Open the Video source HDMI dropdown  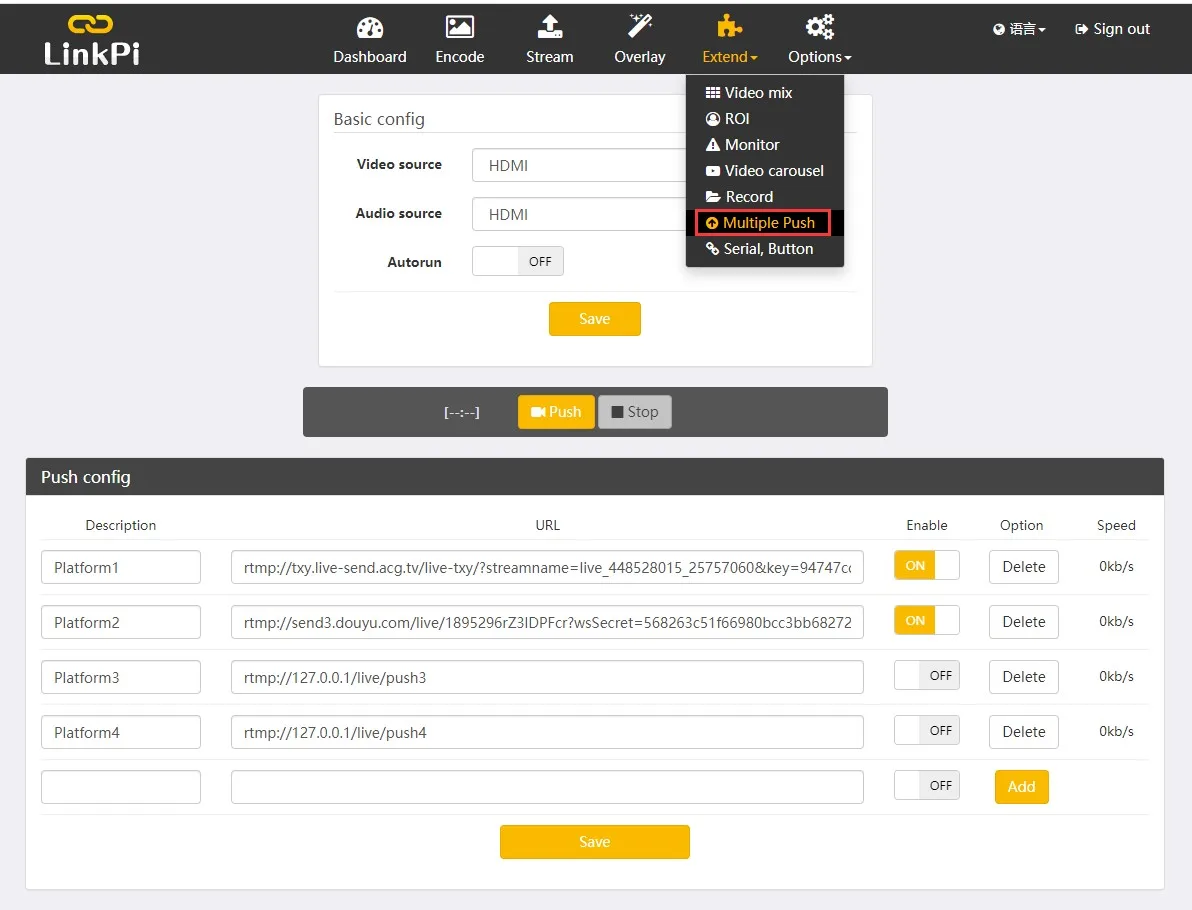(579, 165)
